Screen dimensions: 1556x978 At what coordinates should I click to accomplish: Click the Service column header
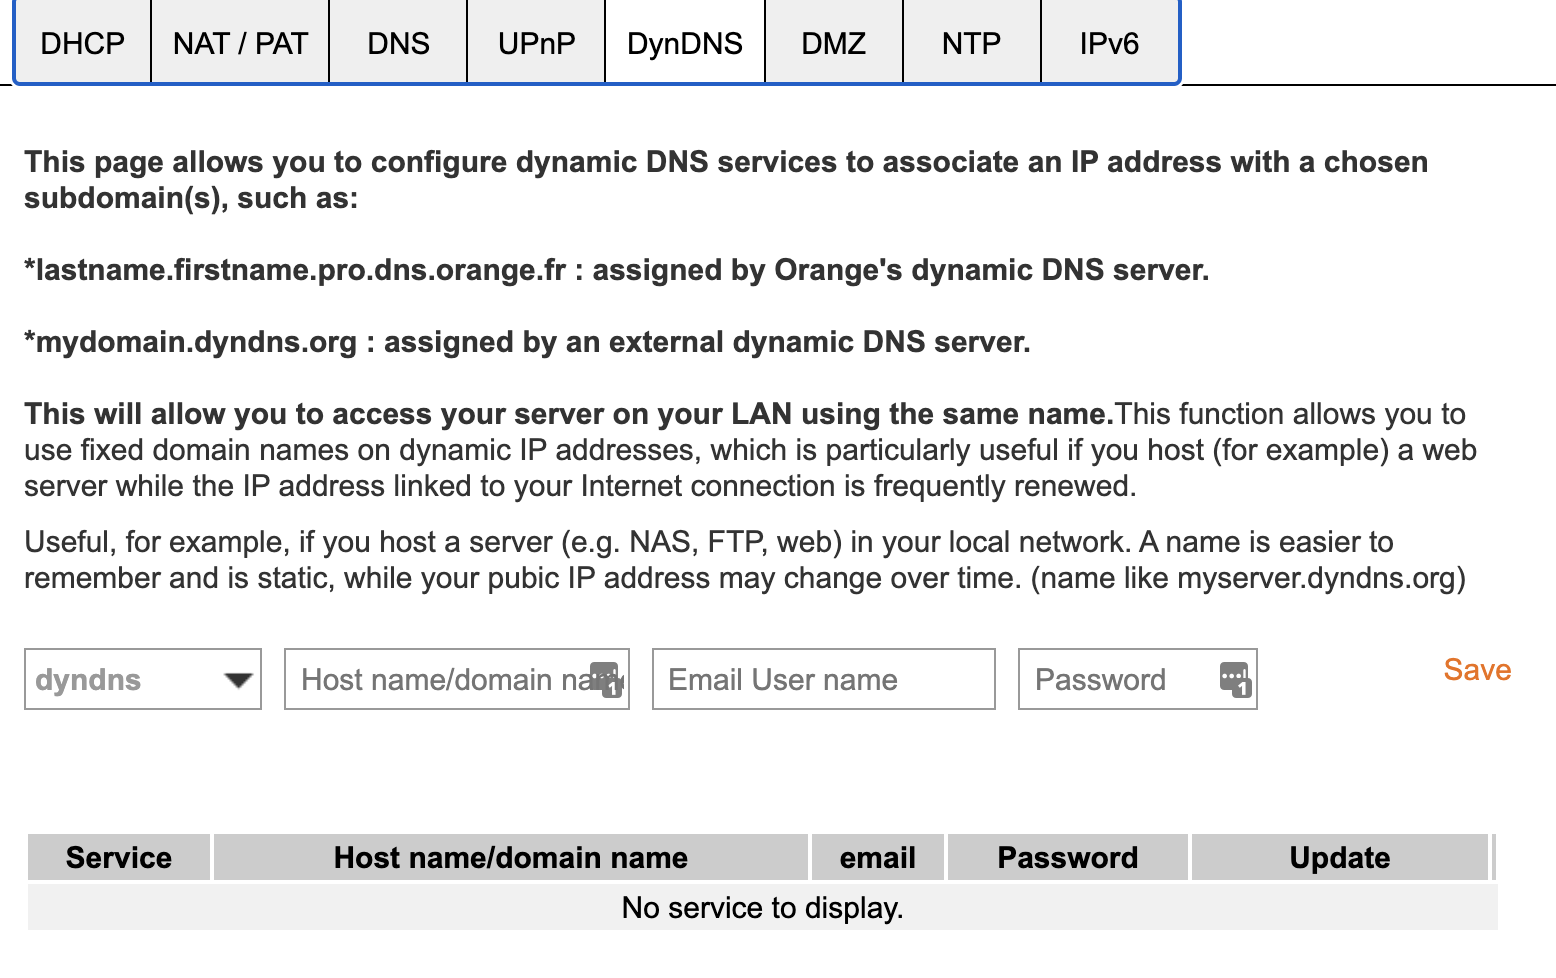(119, 858)
